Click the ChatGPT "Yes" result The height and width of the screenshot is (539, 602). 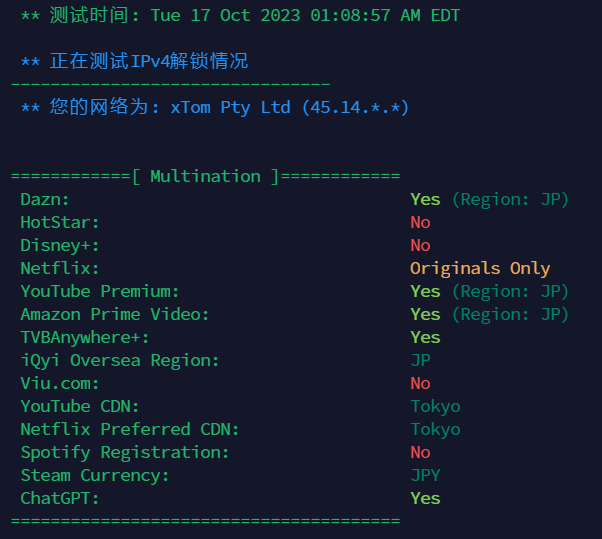click(425, 498)
